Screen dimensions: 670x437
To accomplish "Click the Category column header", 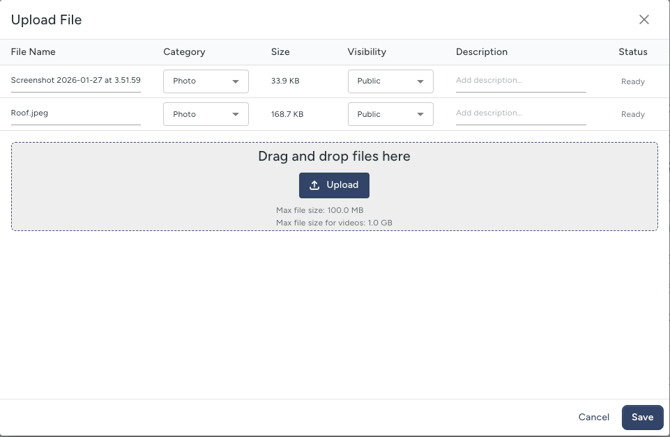I will pos(184,52).
